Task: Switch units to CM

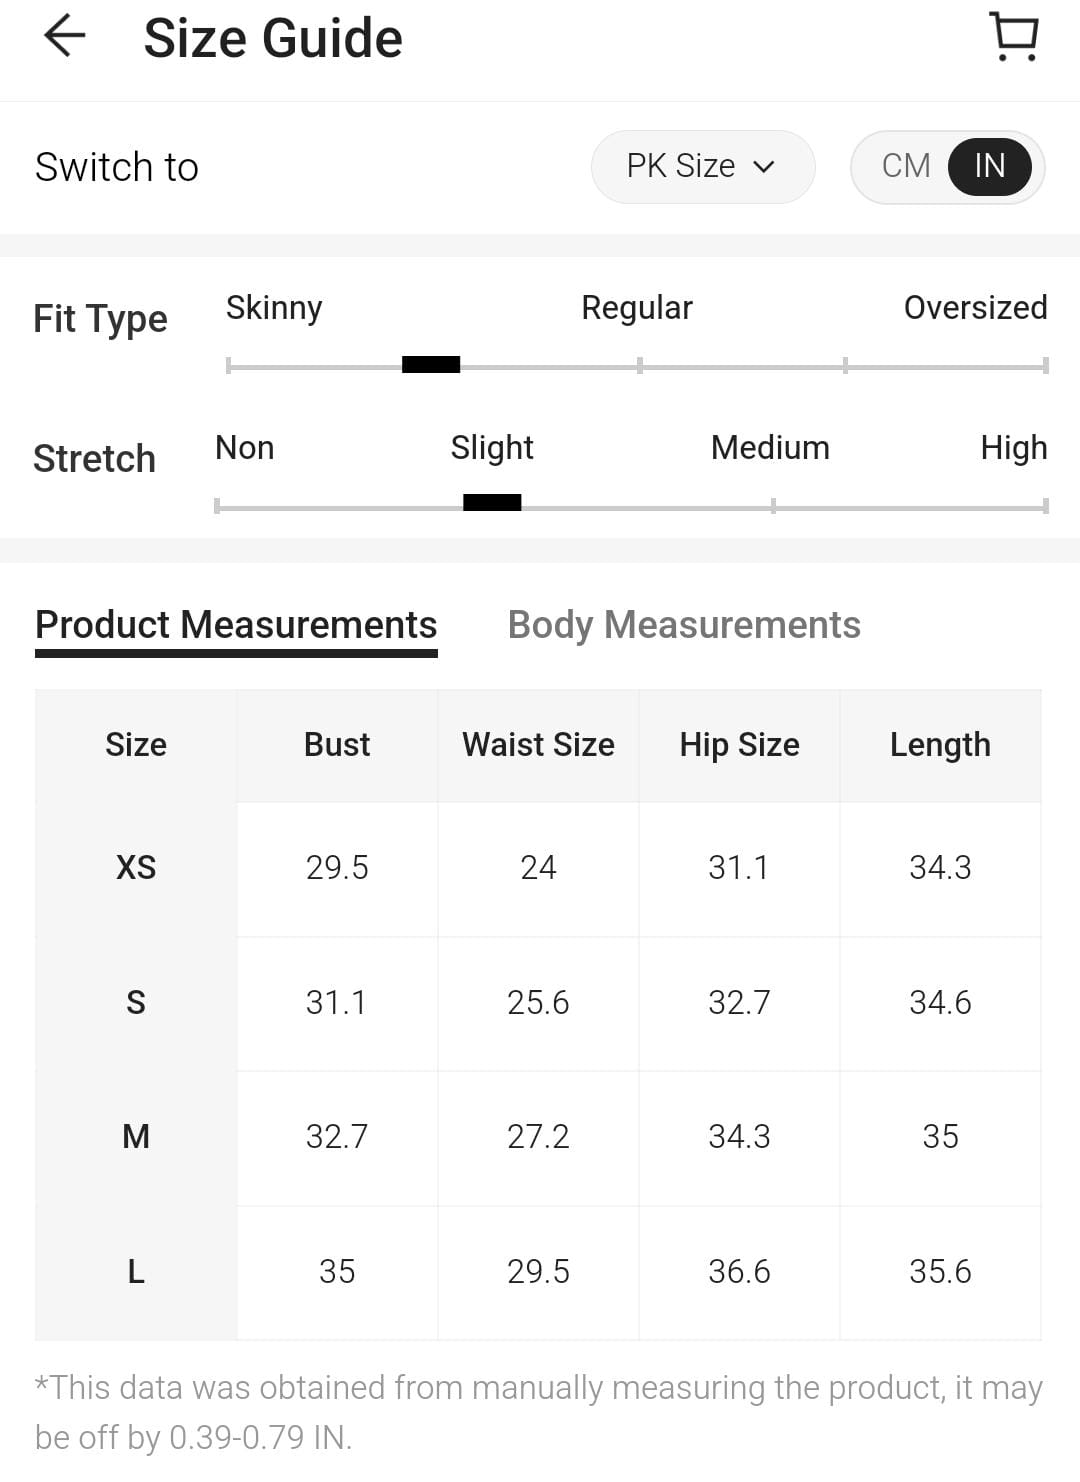Action: 906,166
